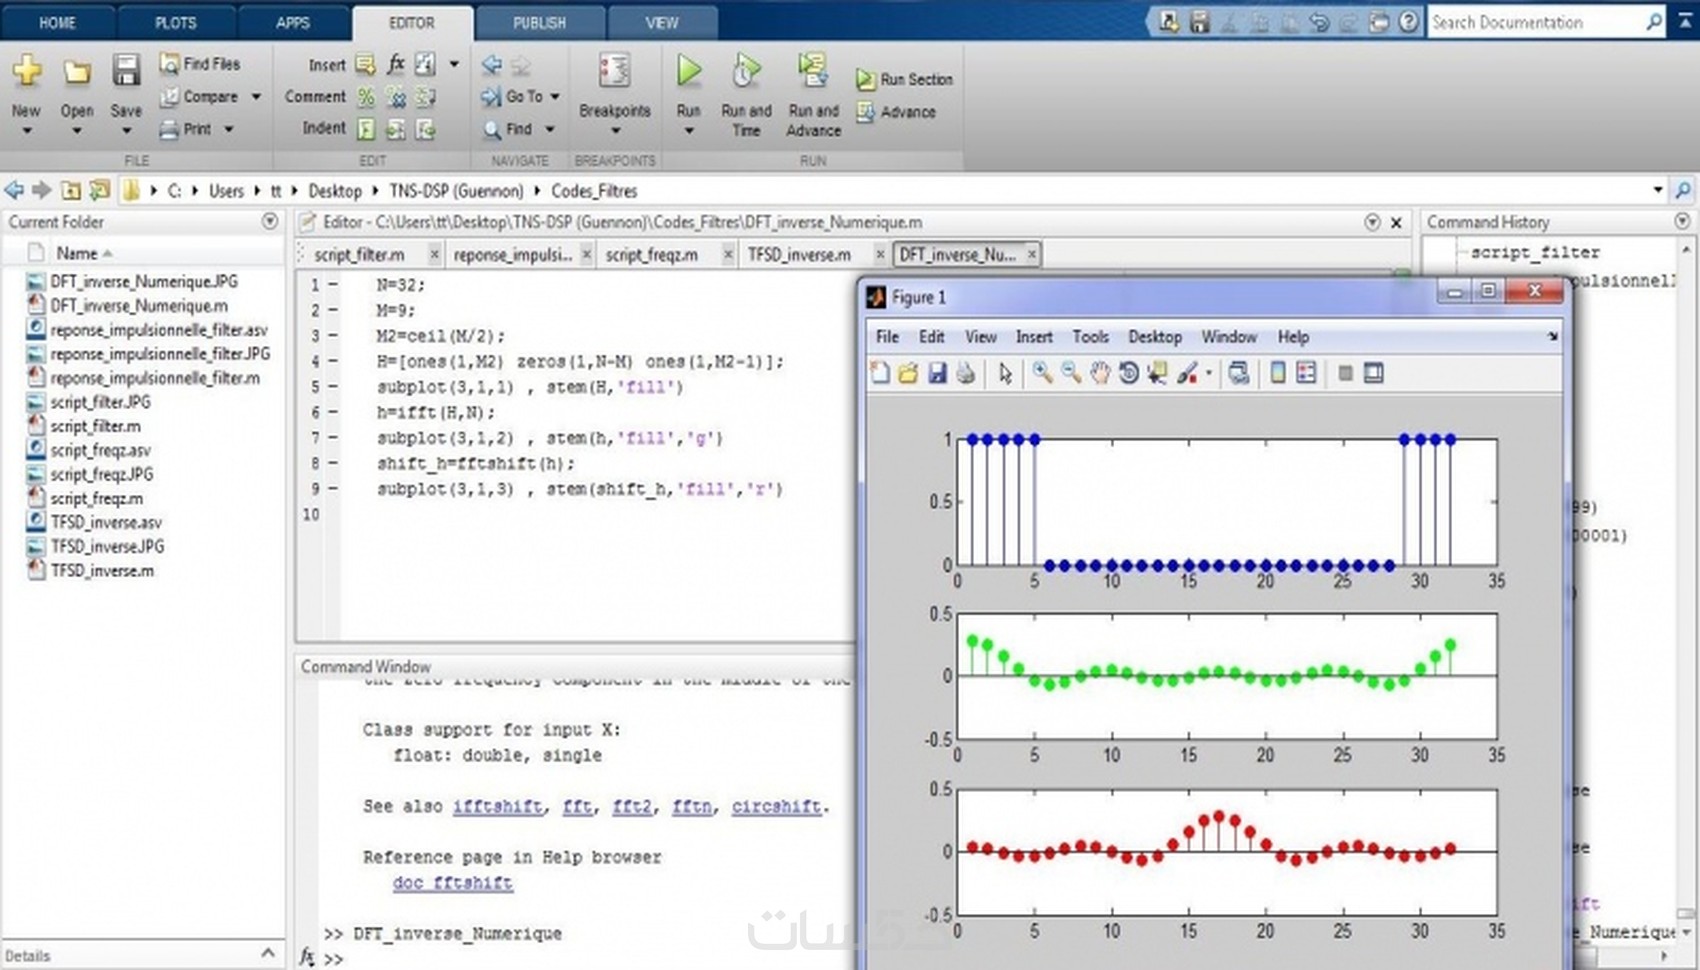Activate Rotate 3D in the figure toolbar
Viewport: 1700px width, 970px height.
click(1130, 372)
